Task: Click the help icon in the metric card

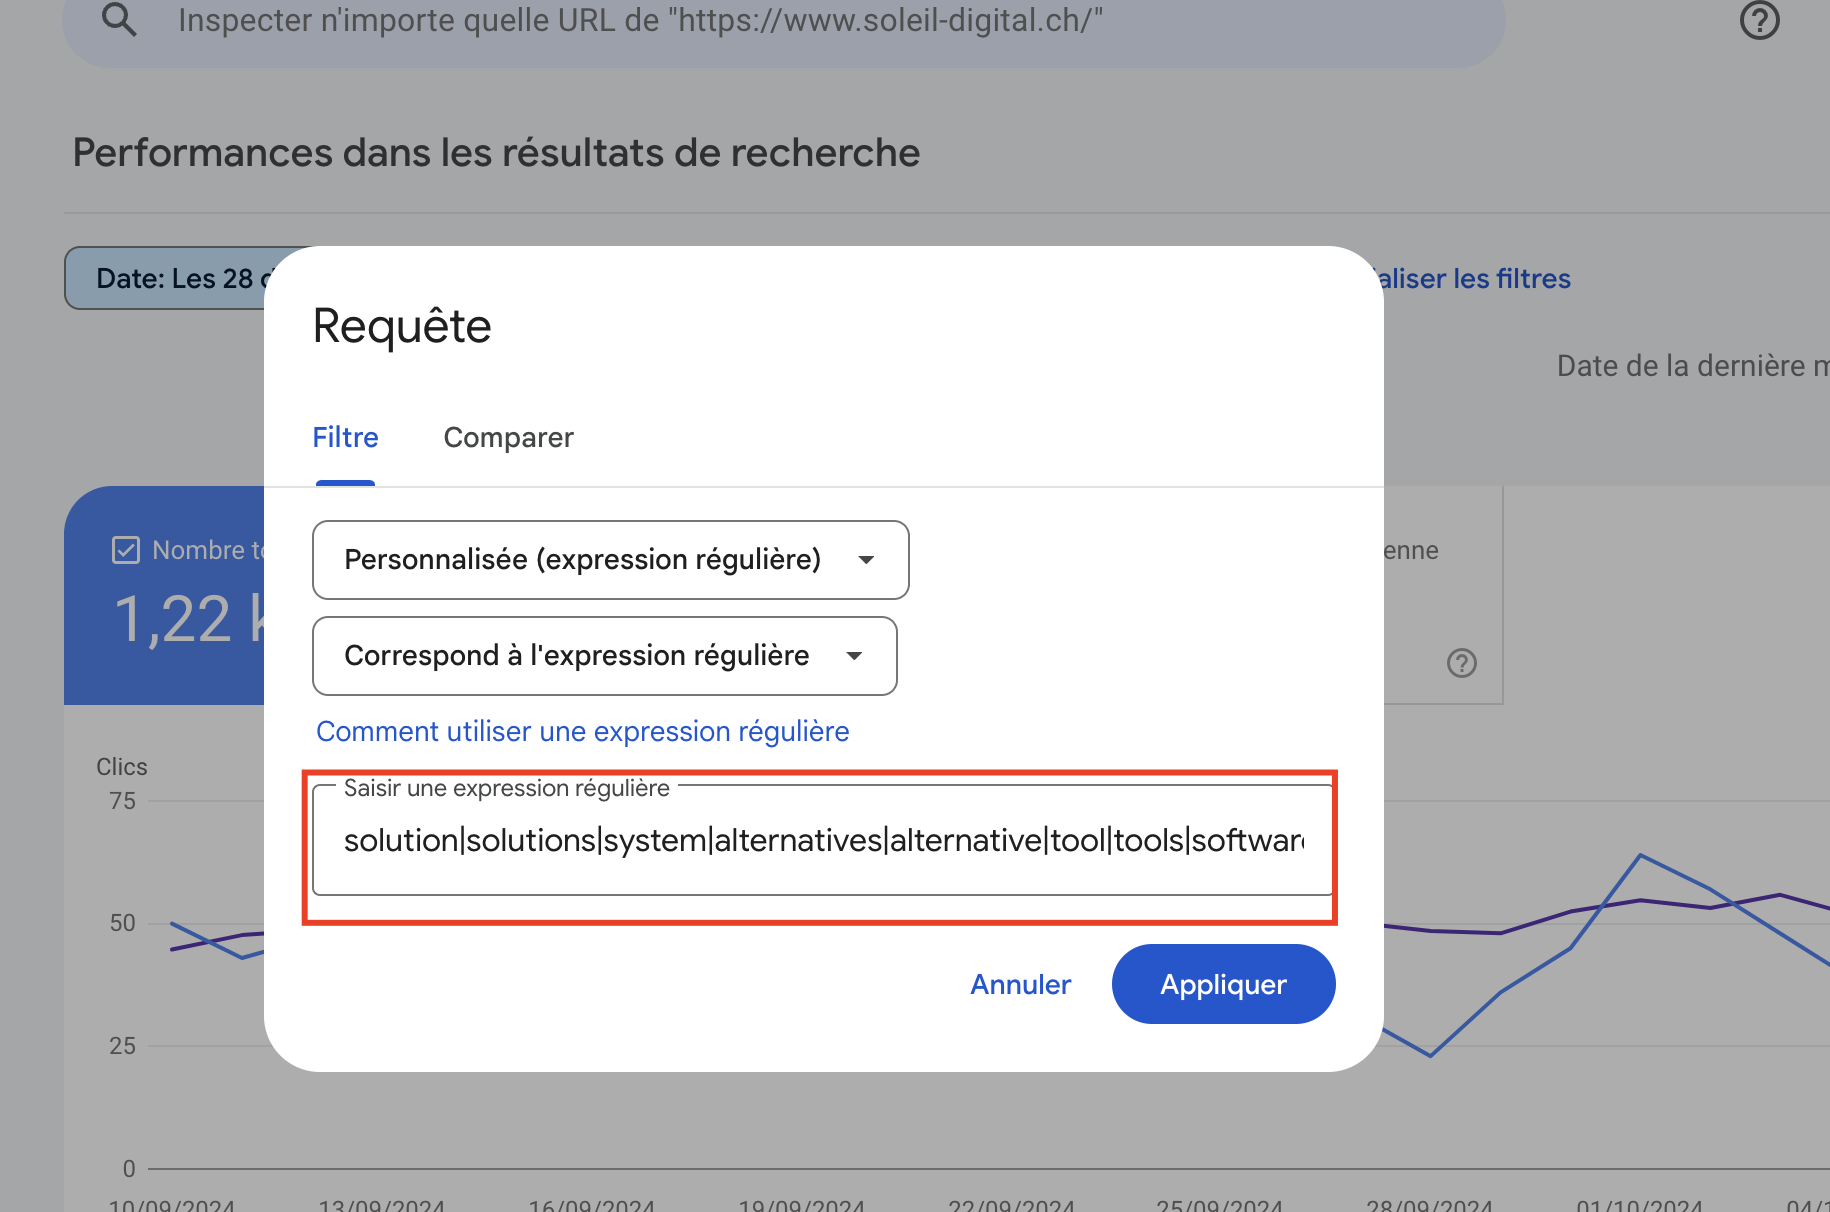Action: [1461, 663]
